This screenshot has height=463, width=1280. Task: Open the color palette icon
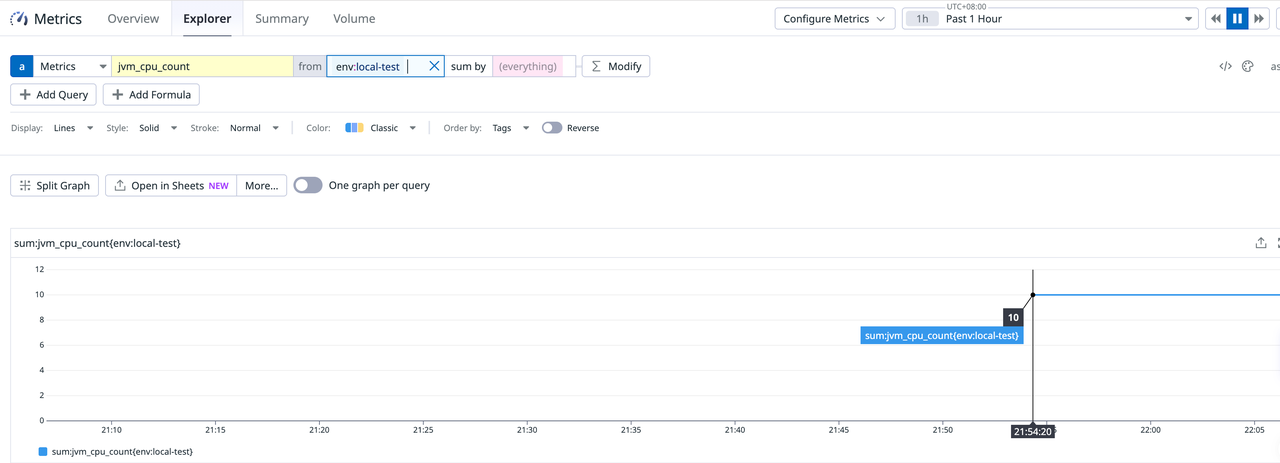1248,66
